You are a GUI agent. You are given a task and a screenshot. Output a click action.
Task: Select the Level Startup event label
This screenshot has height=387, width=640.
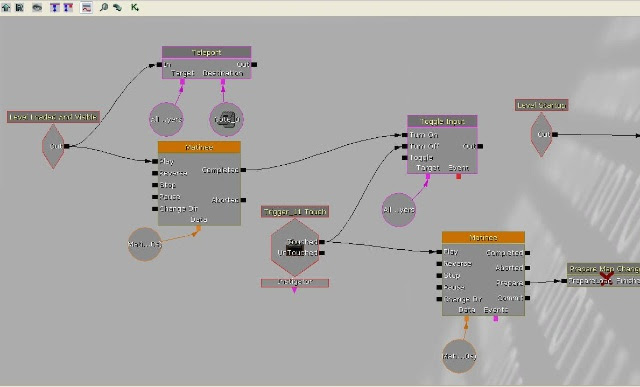pos(541,105)
